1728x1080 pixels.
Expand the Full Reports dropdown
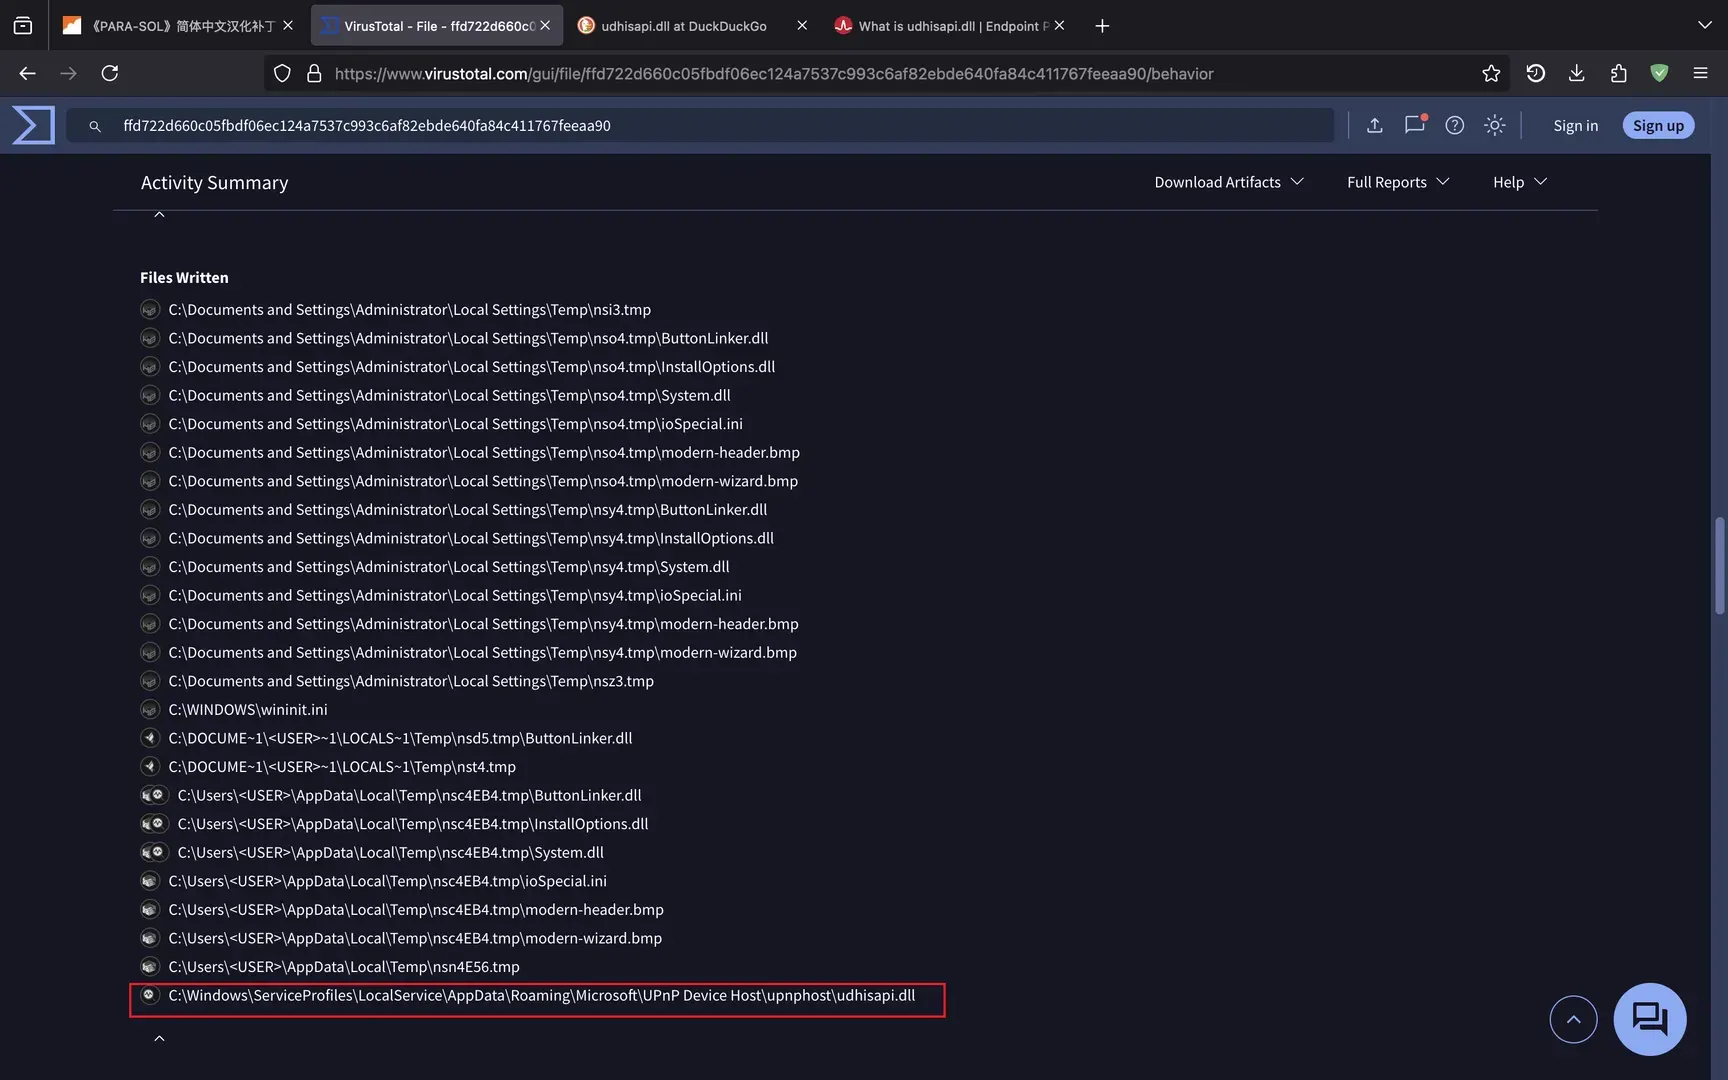(x=1398, y=182)
